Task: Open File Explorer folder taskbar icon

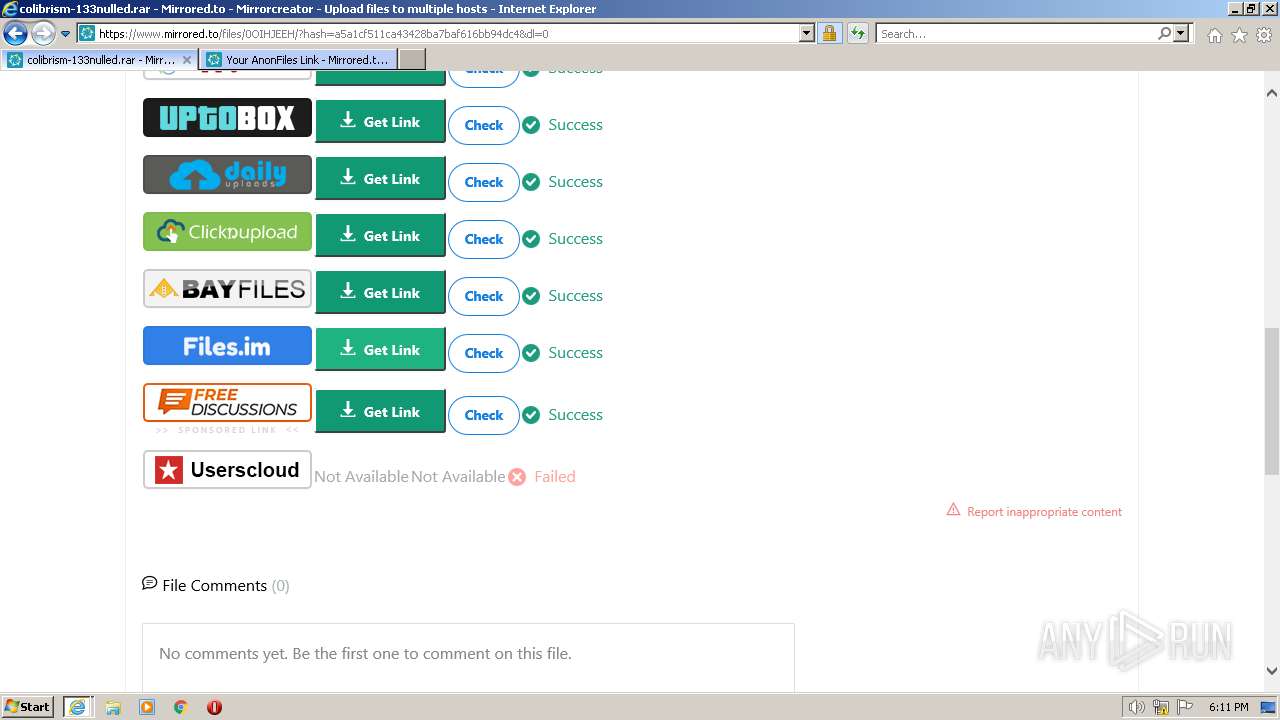Action: (113, 707)
